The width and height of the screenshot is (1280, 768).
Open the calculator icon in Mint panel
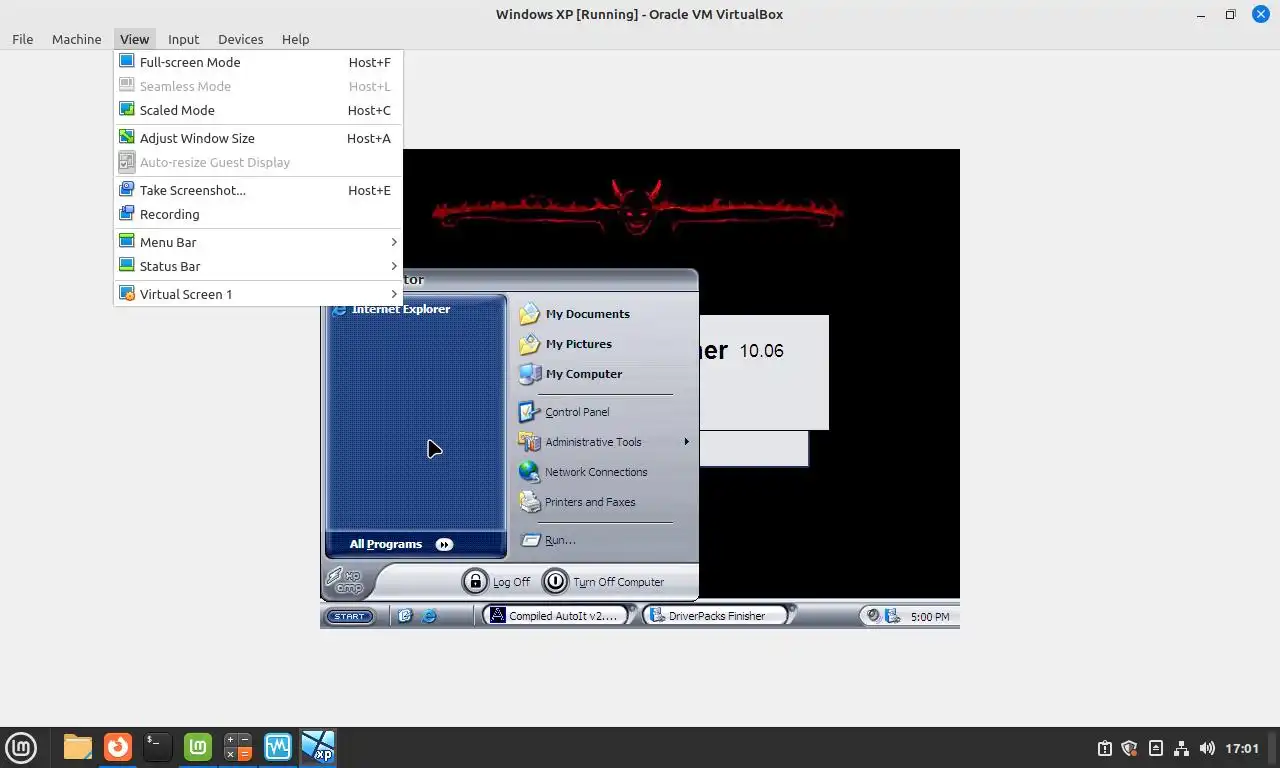click(x=238, y=747)
